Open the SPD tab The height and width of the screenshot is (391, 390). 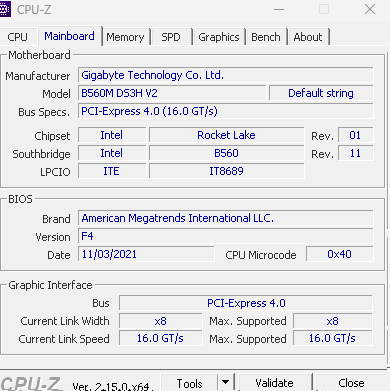171,37
